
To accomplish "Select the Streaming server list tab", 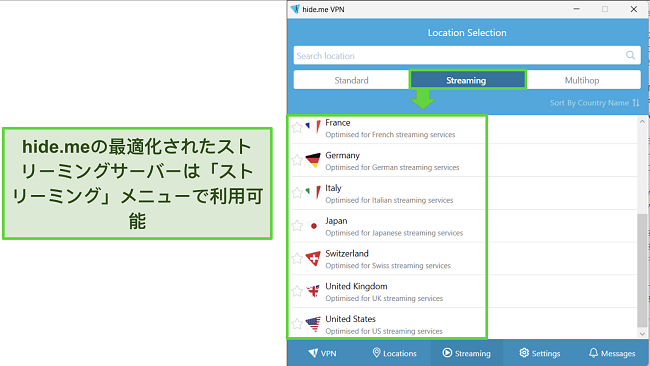I will tap(467, 80).
